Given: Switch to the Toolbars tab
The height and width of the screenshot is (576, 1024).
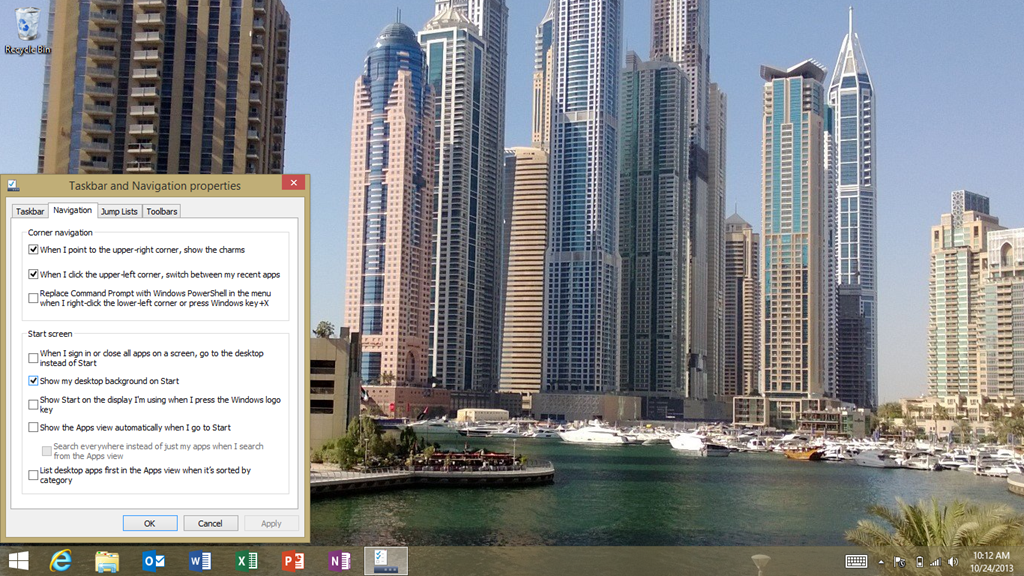Looking at the screenshot, I should tap(161, 211).
